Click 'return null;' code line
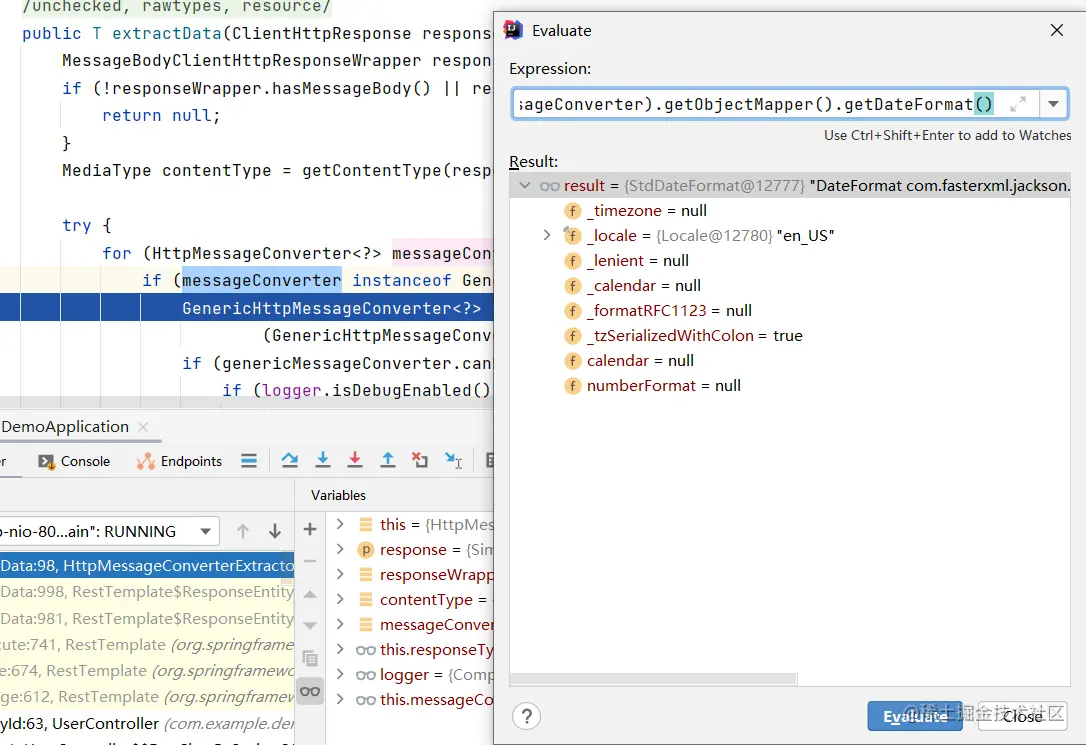Image resolution: width=1086 pixels, height=745 pixels. [x=161, y=116]
